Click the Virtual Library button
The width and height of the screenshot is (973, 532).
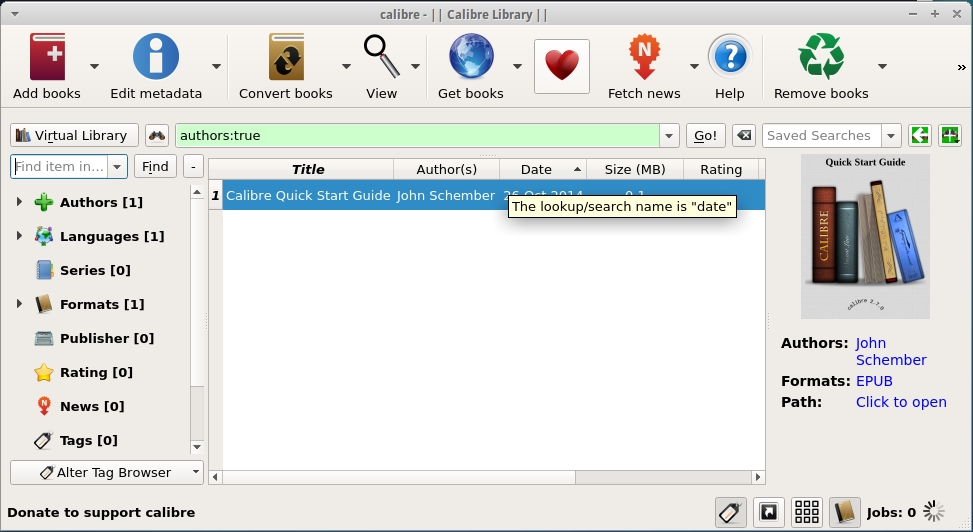coord(74,135)
